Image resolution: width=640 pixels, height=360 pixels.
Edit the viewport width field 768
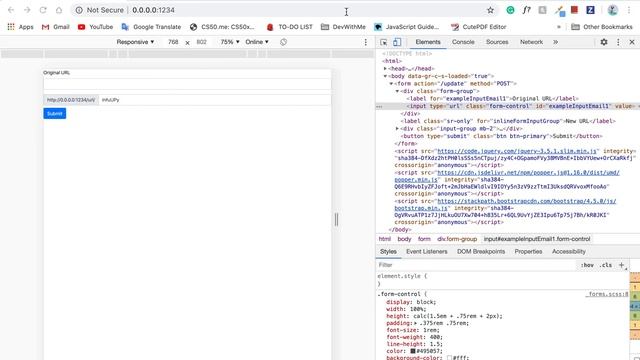point(173,42)
